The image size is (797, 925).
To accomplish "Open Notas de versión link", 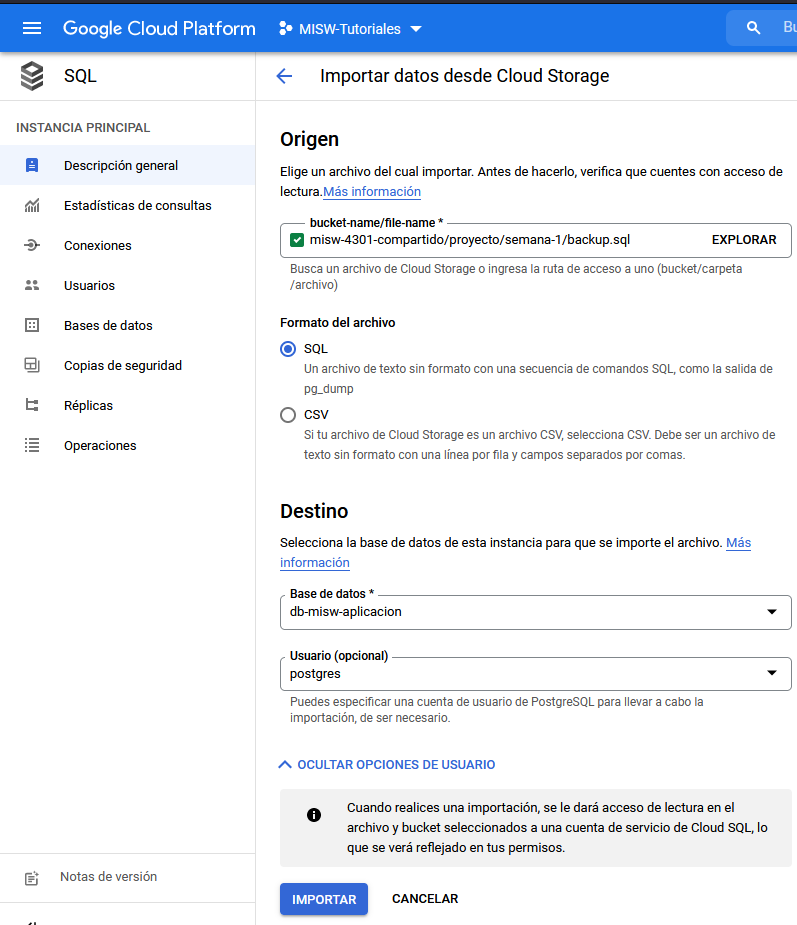I will point(109,877).
